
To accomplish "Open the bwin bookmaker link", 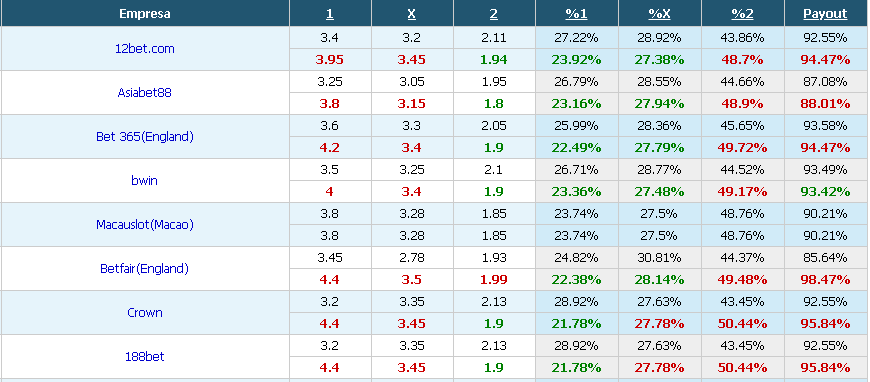I will tap(144, 180).
